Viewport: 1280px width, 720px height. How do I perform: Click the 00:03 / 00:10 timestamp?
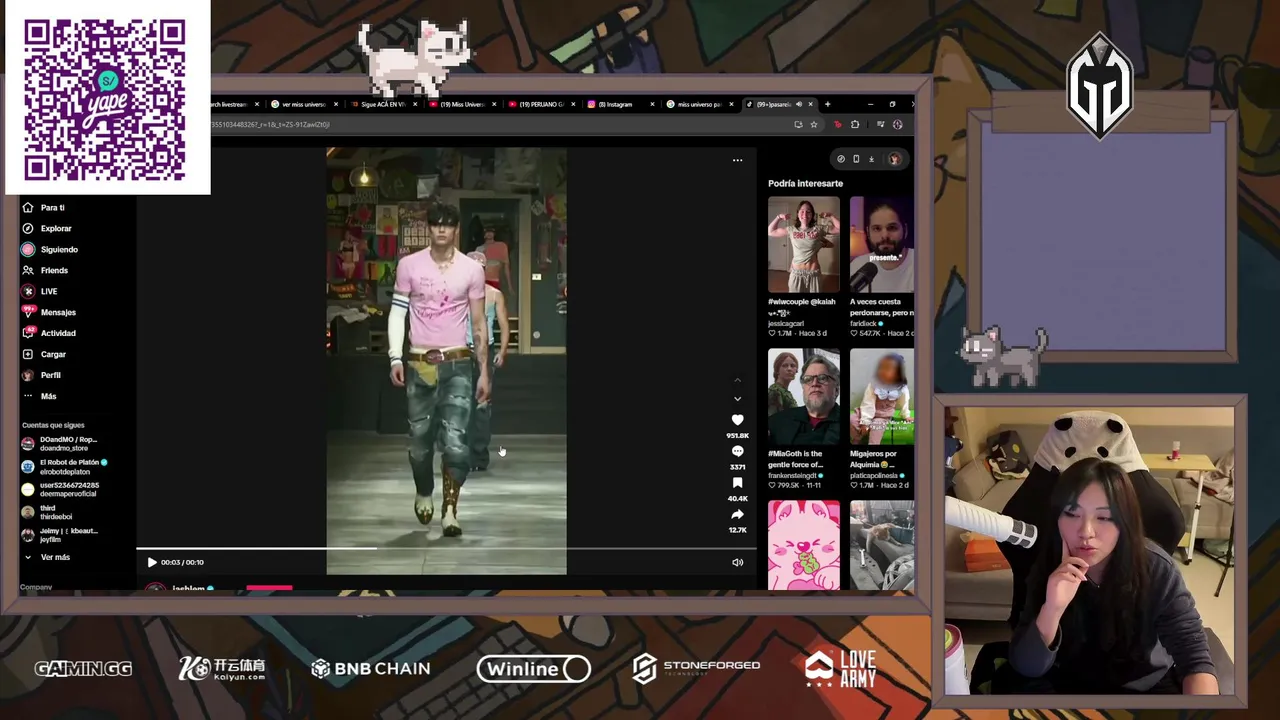[182, 562]
